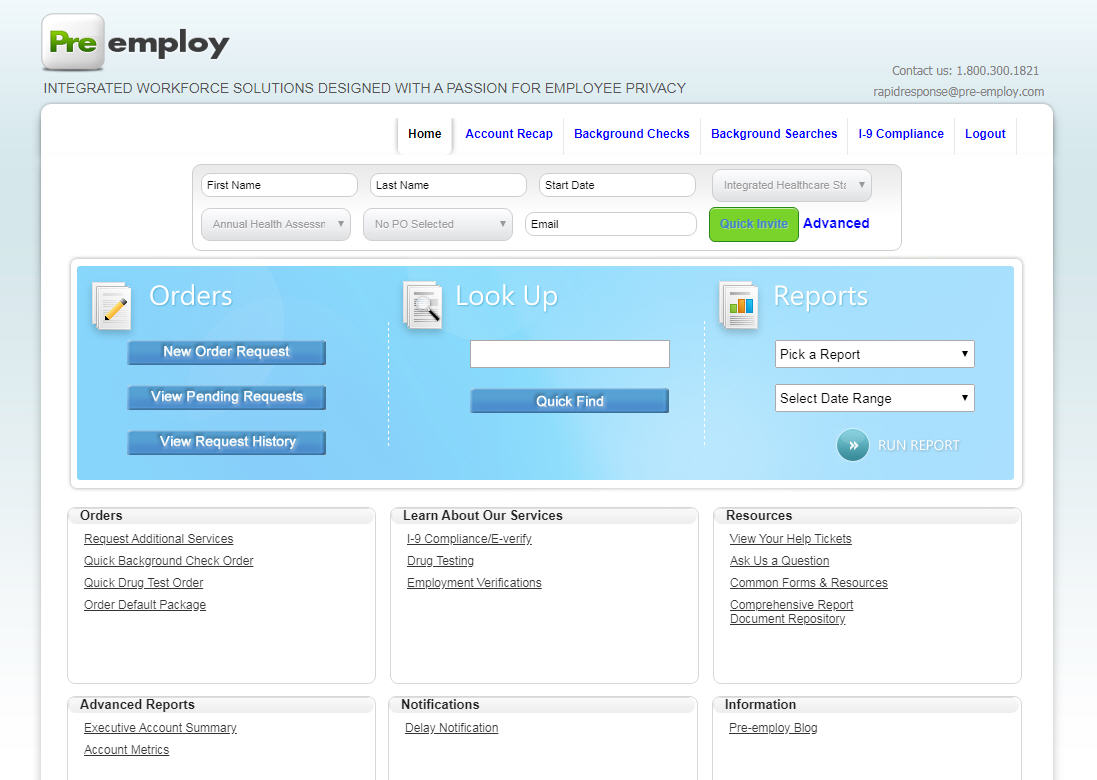Image resolution: width=1097 pixels, height=780 pixels.
Task: Click Logout in the navigation bar
Action: click(985, 133)
